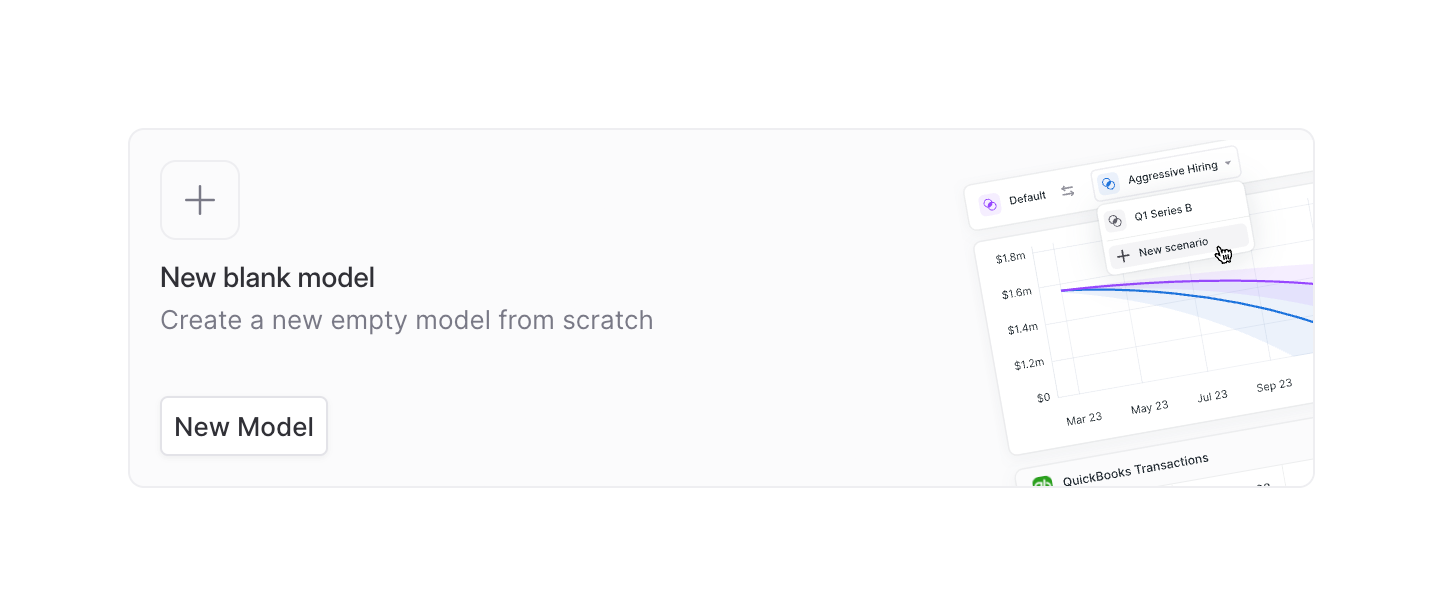This screenshot has height=616, width=1443.
Task: Click the large plus icon on the model card
Action: click(x=200, y=200)
